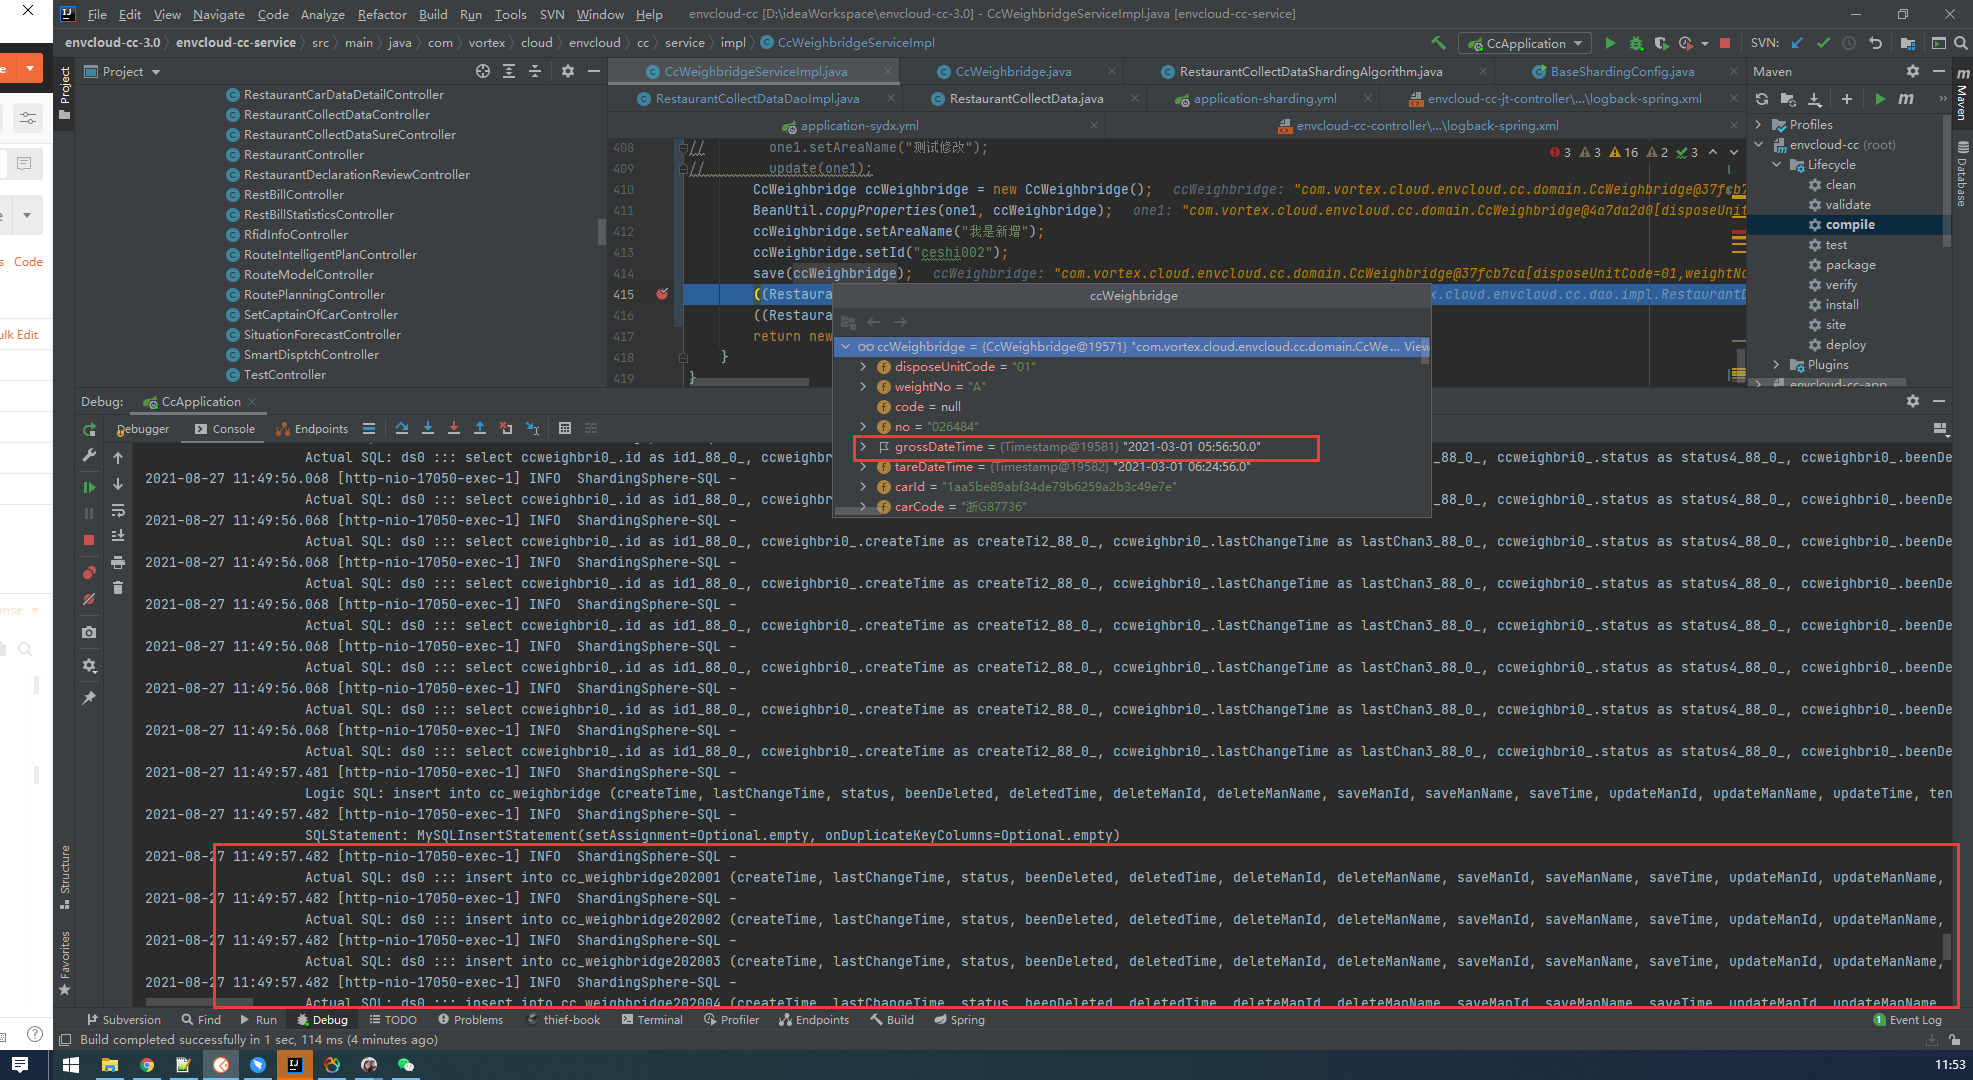The height and width of the screenshot is (1080, 1973).
Task: Click the Force Step Into red arrow
Action: [454, 428]
